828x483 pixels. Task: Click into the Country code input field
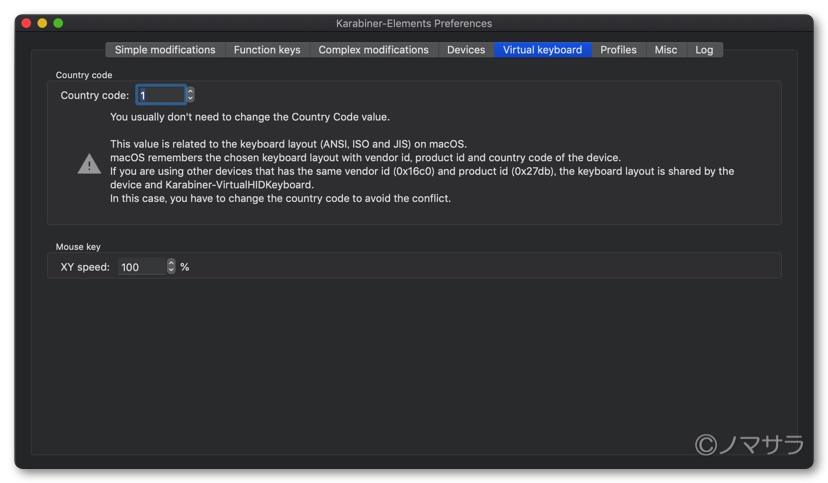[x=160, y=95]
